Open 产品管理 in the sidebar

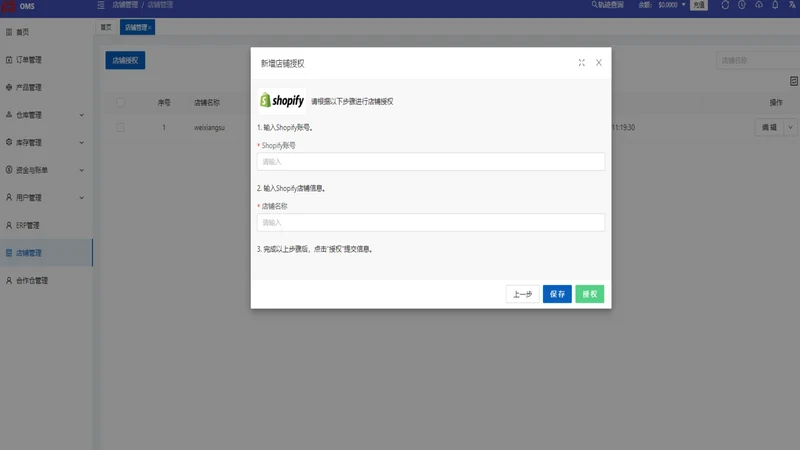point(29,87)
